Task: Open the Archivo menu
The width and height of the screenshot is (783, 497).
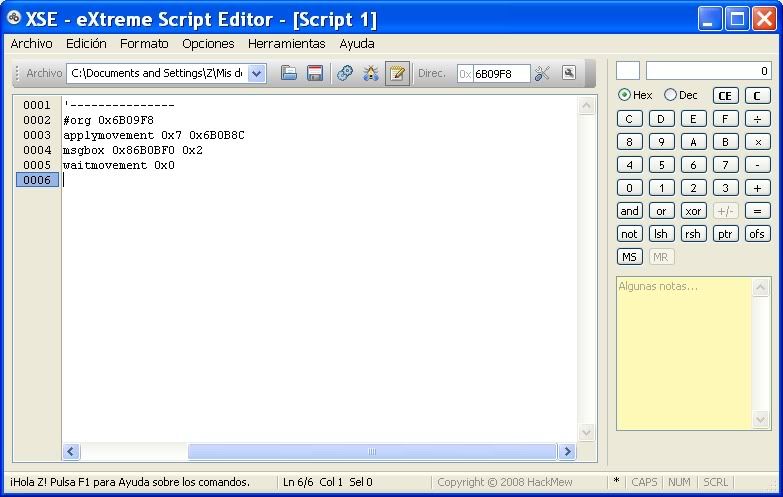Action: click(x=31, y=44)
